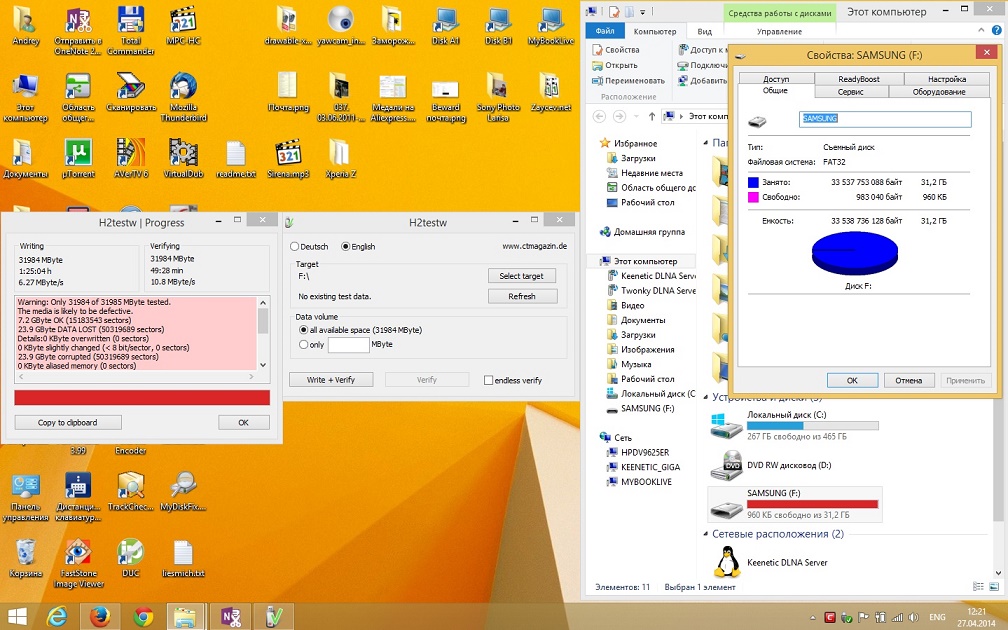Select SAMSUNG (F:) in navigation tree
The image size is (1008, 630).
point(647,408)
